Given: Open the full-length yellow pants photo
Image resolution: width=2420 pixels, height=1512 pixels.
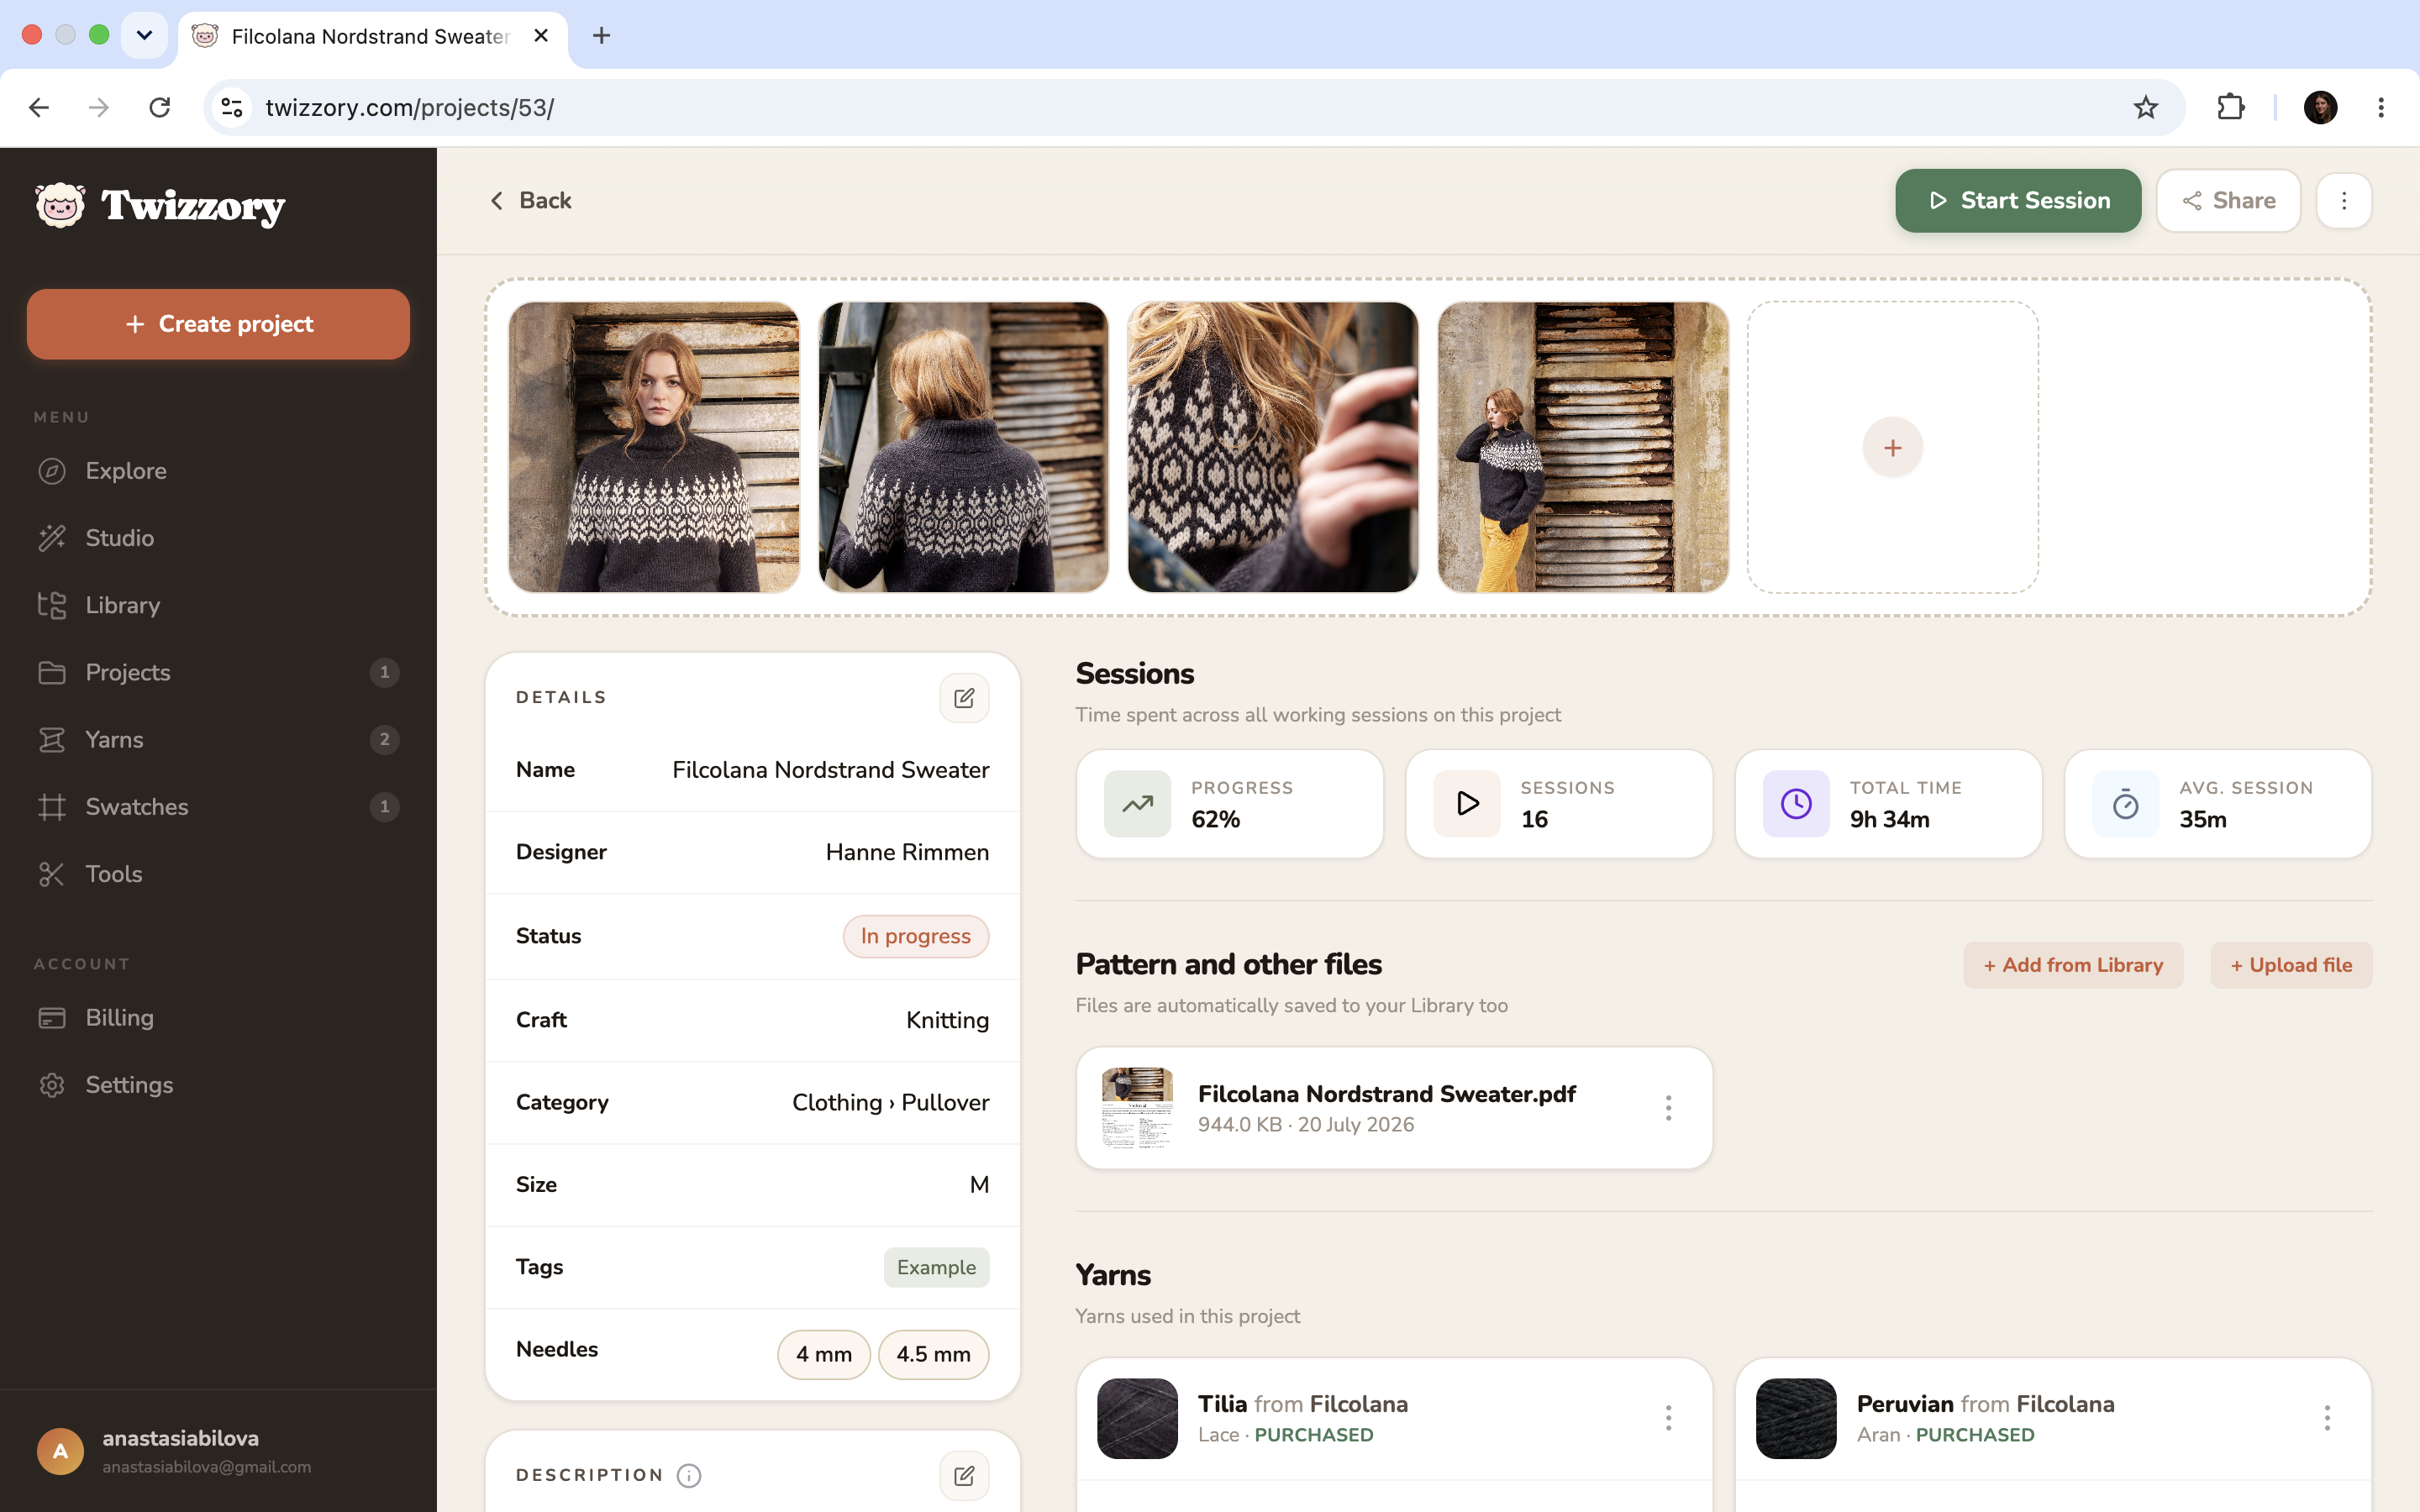Looking at the screenshot, I should click(1583, 447).
